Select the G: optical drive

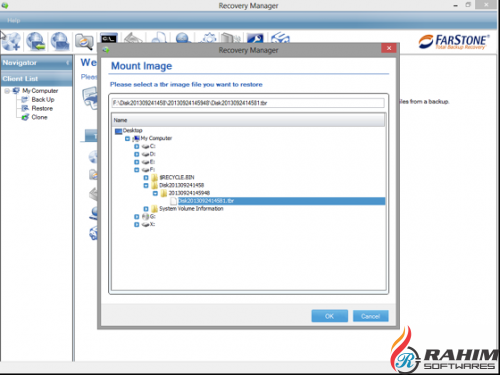[x=153, y=216]
